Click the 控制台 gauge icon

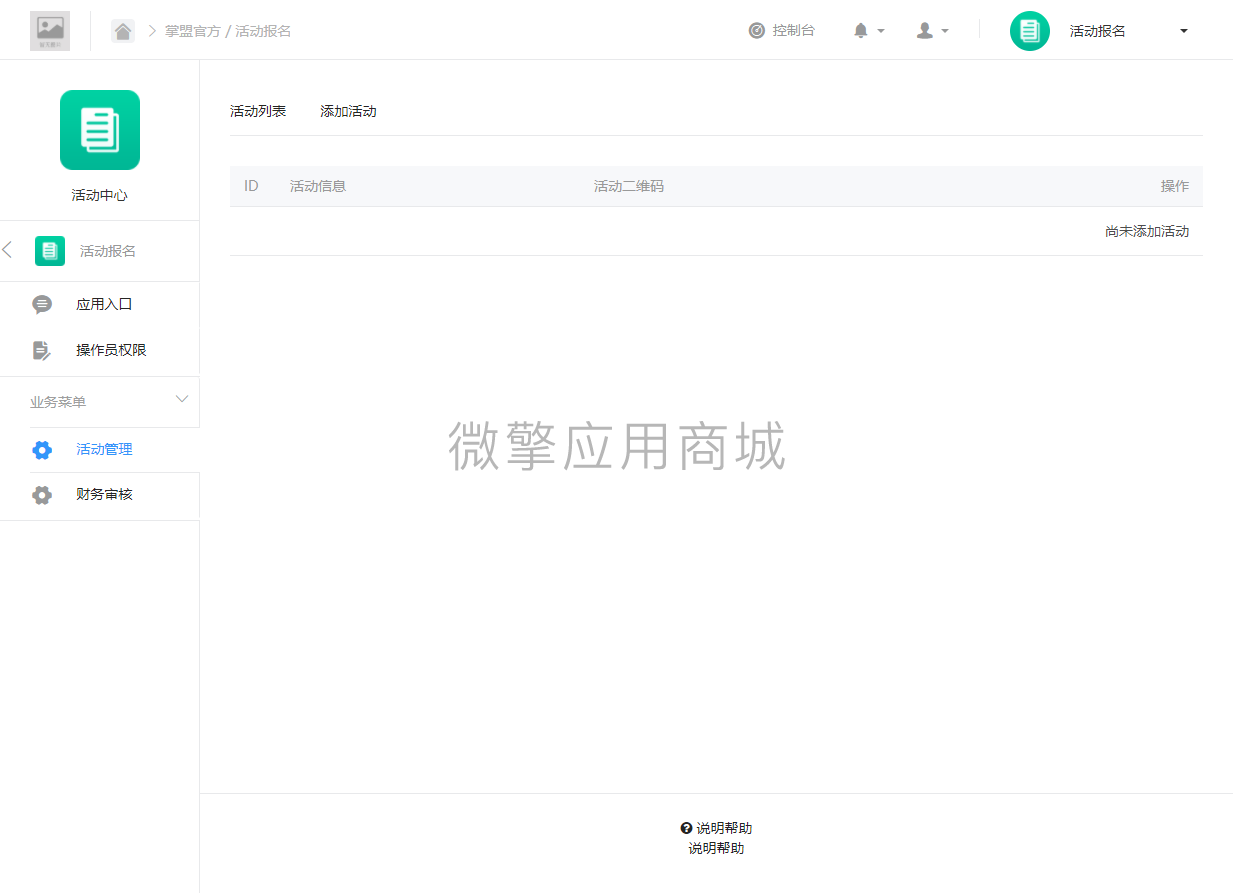click(757, 31)
